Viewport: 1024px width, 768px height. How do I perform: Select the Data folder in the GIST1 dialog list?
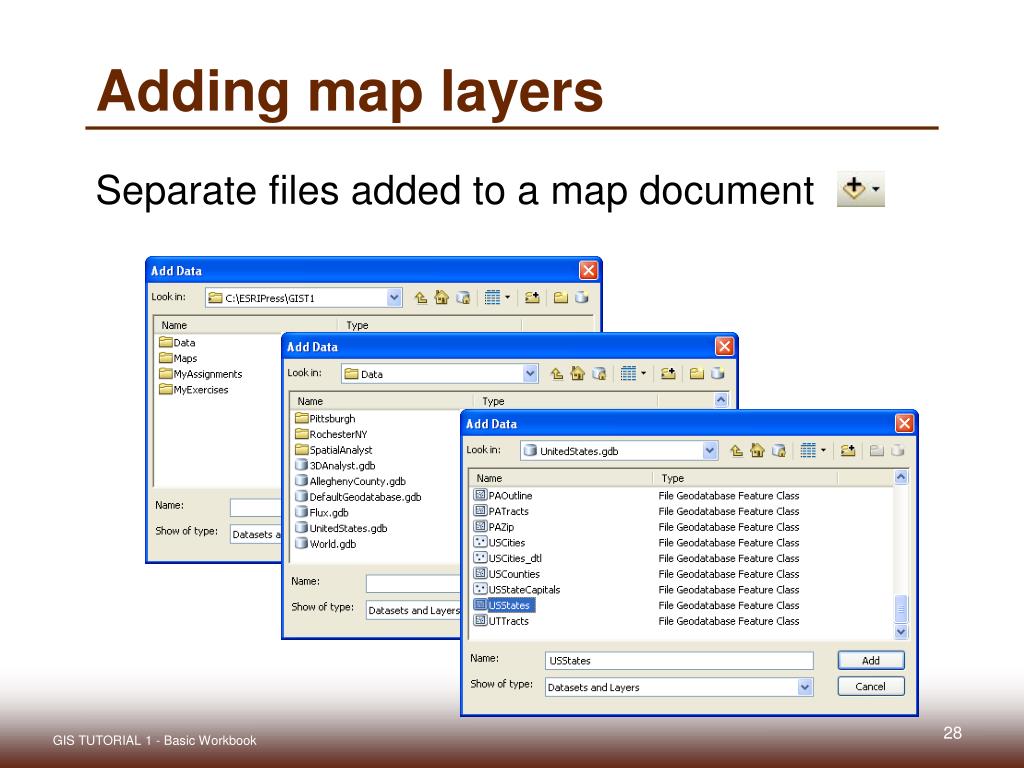click(178, 343)
